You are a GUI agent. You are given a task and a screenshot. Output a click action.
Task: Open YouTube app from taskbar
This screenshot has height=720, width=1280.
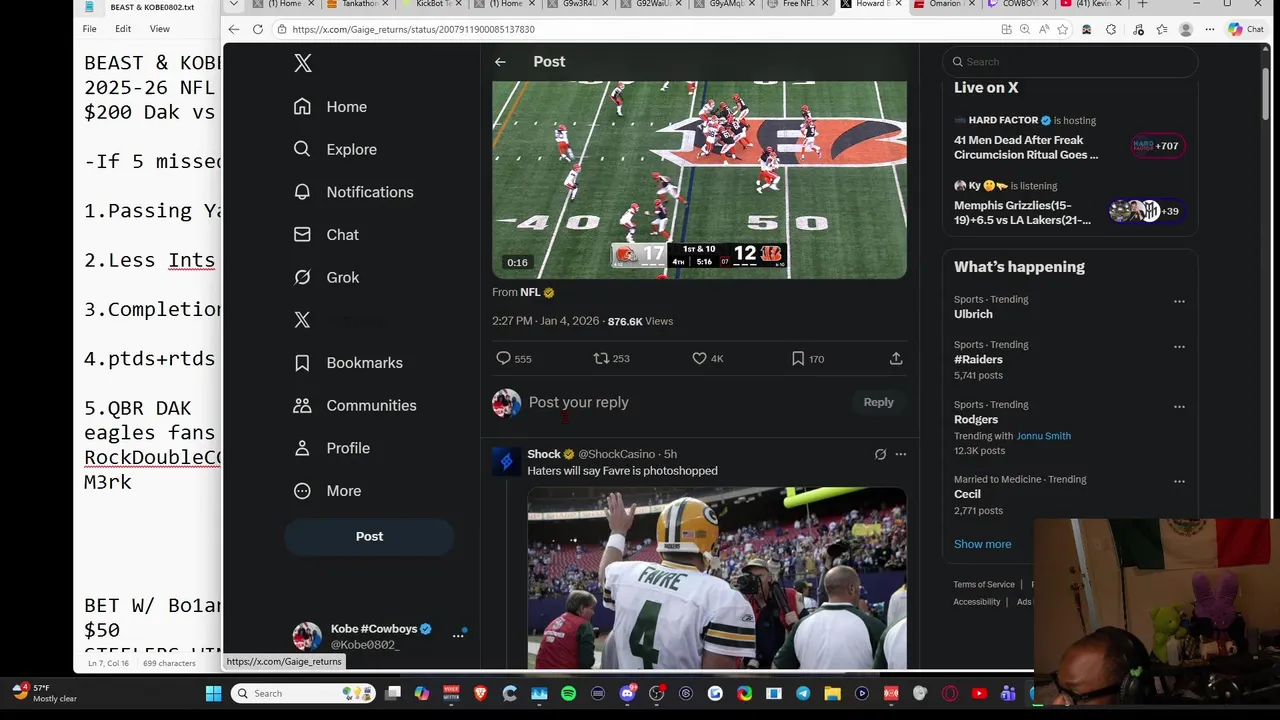(979, 693)
